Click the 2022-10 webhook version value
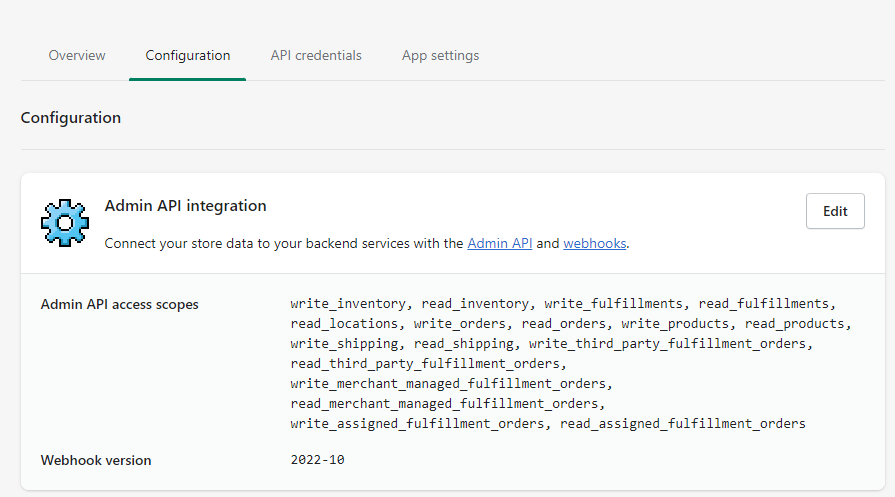 coord(317,461)
